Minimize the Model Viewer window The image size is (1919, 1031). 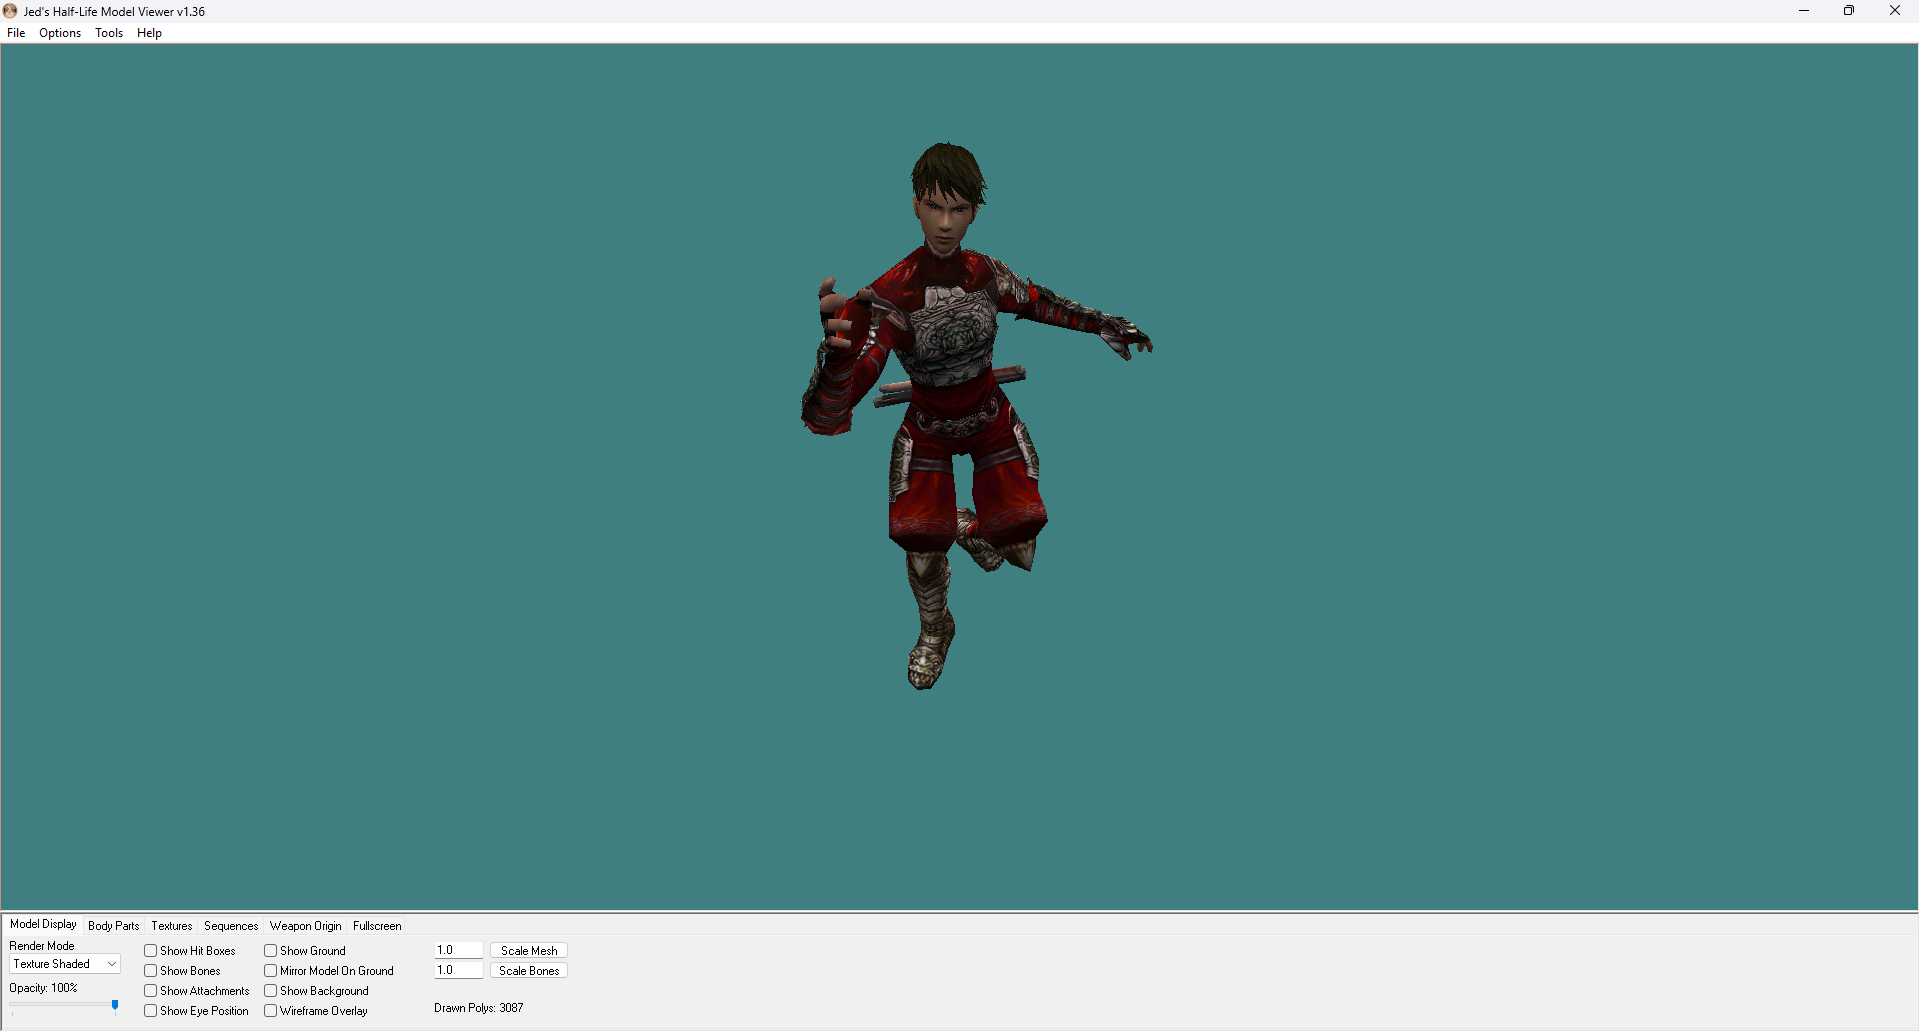[x=1804, y=11]
